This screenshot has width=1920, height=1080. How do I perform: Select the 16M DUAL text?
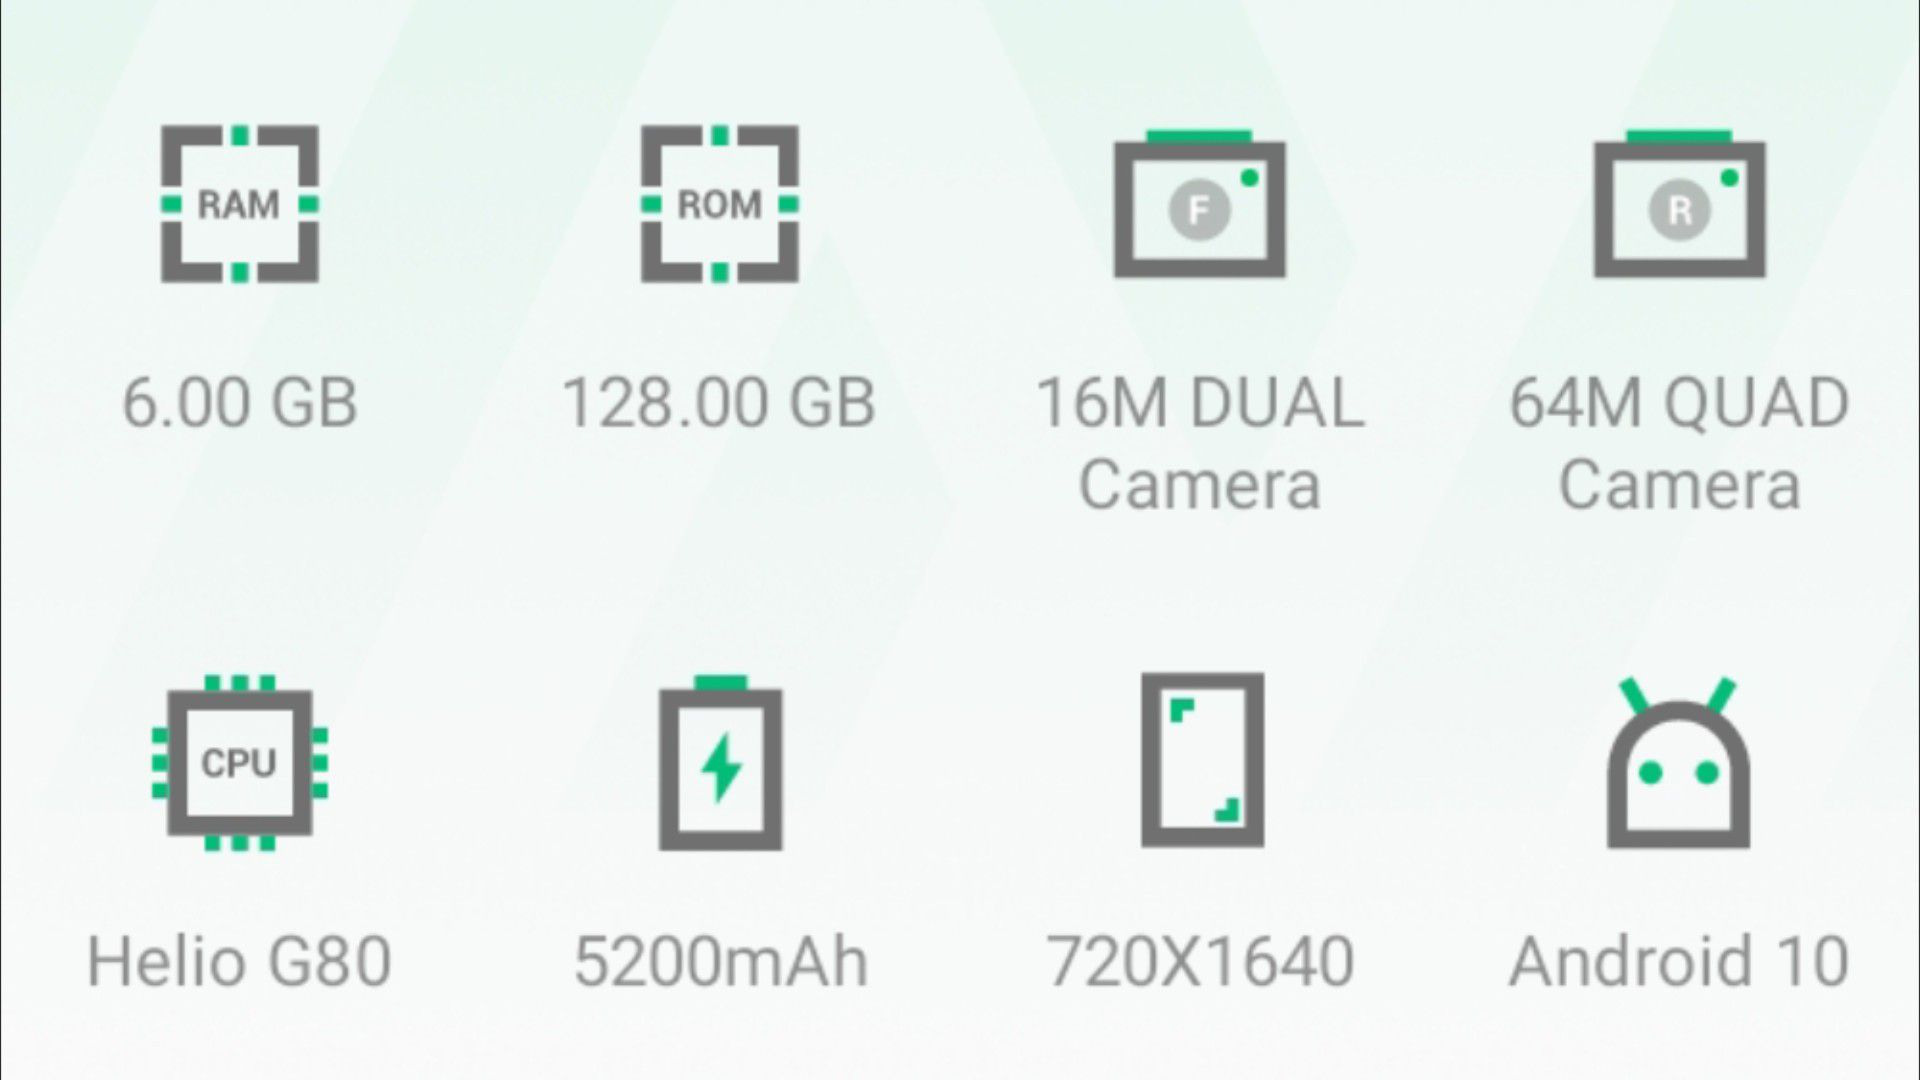1200,403
